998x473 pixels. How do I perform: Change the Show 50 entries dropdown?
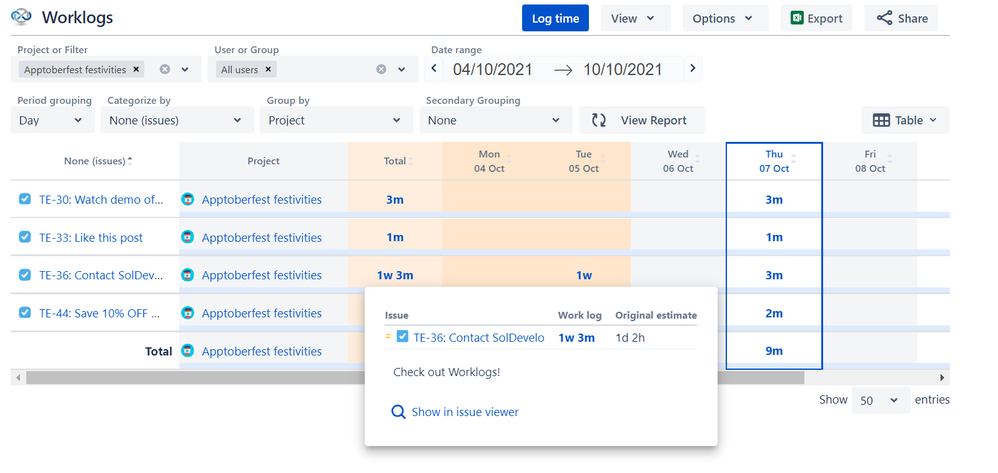pyautogui.click(x=880, y=400)
